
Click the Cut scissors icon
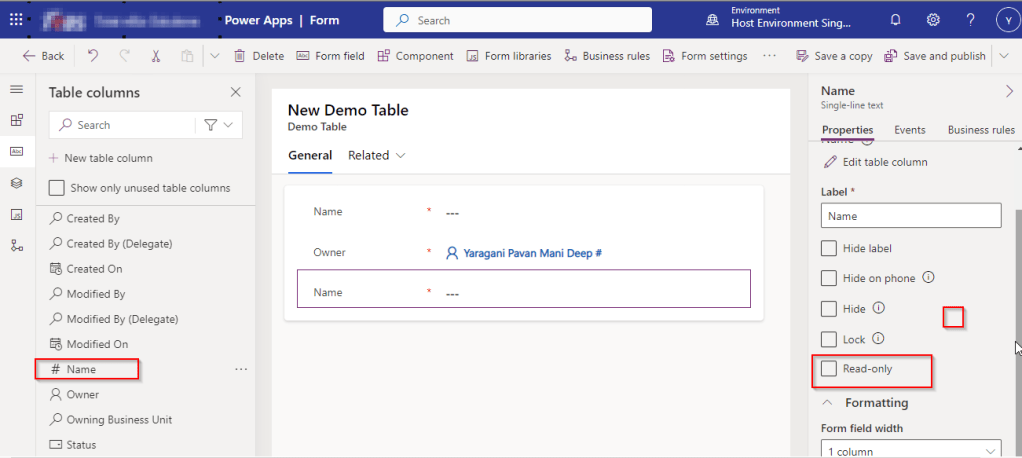[156, 56]
